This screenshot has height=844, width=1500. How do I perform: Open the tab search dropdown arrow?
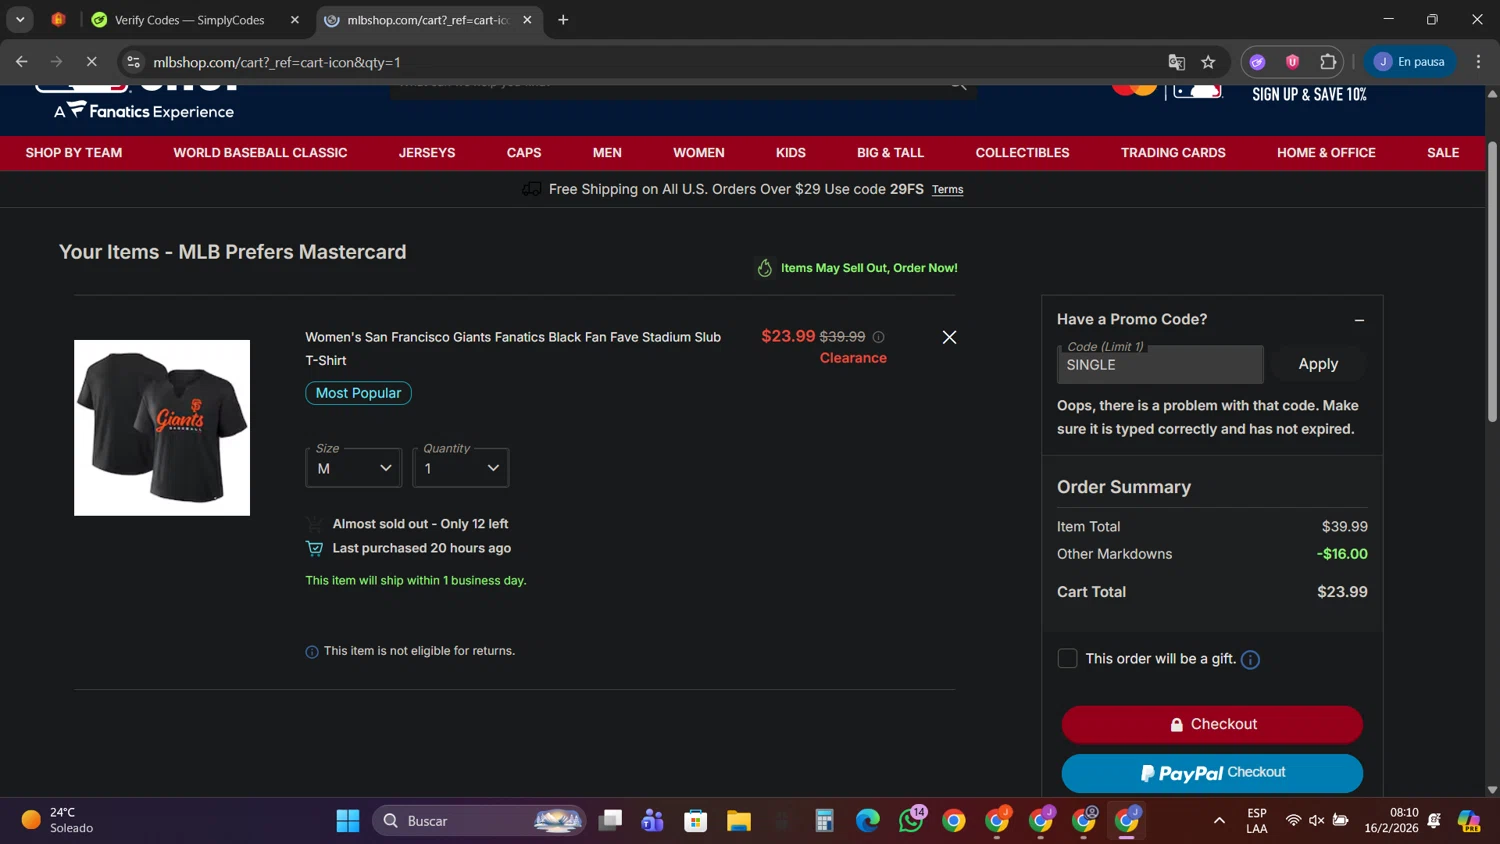coord(20,20)
